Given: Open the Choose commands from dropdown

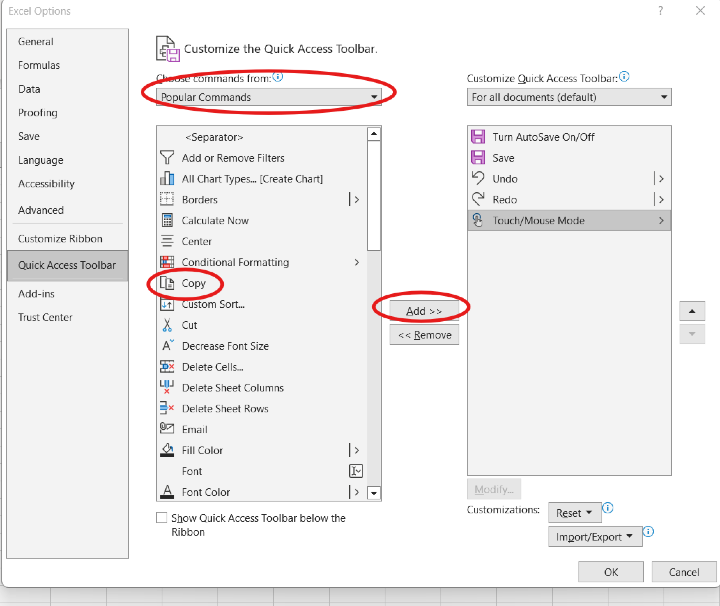Looking at the screenshot, I should point(269,97).
